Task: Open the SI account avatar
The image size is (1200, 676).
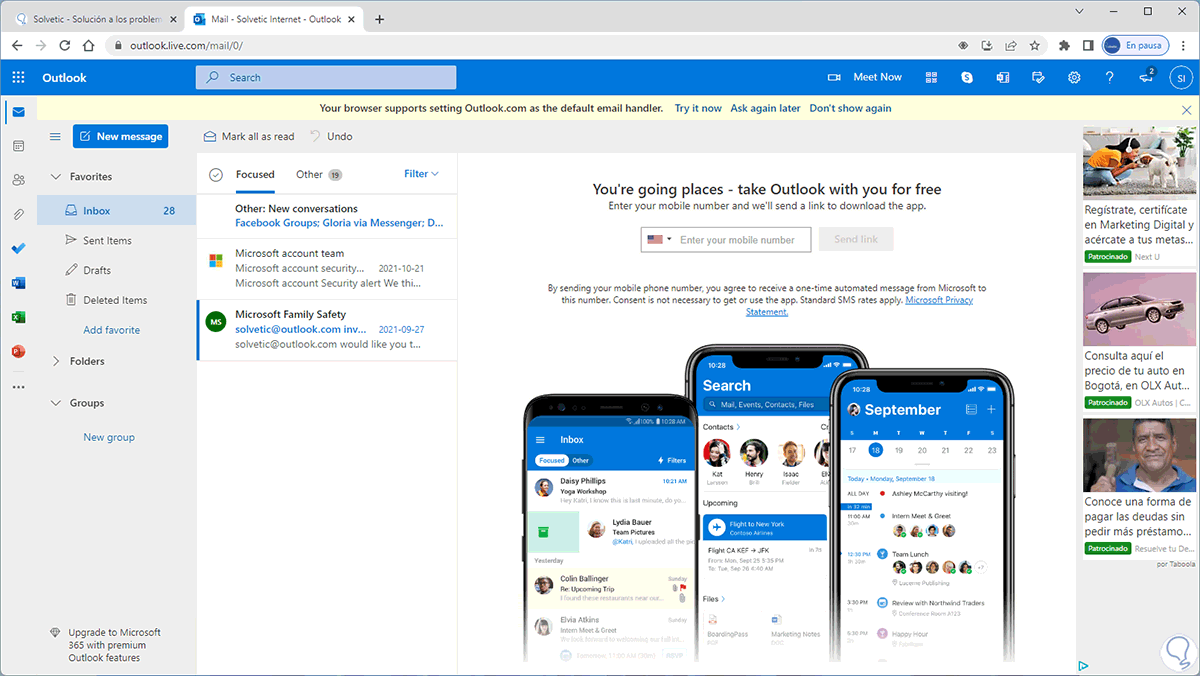Action: (x=1181, y=77)
